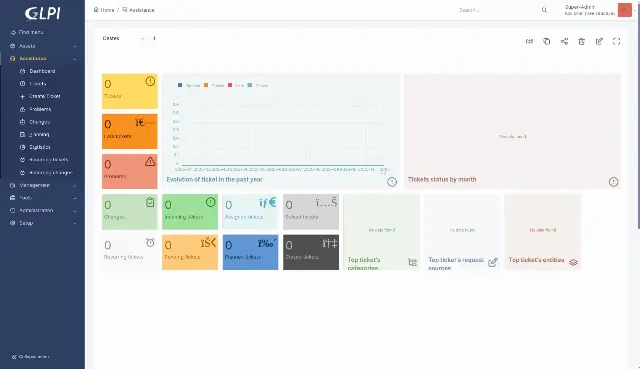
Task: Collapse the sidebar menu
Action: pyautogui.click(x=31, y=357)
